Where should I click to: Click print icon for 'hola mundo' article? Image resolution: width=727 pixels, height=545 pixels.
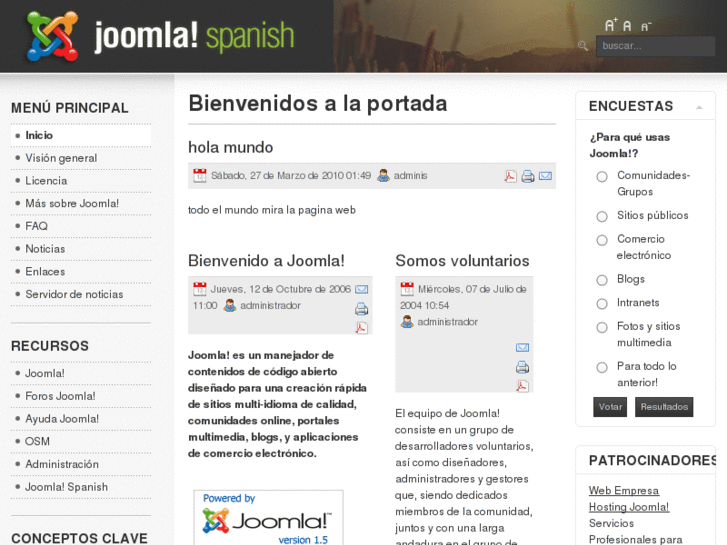coord(528,176)
